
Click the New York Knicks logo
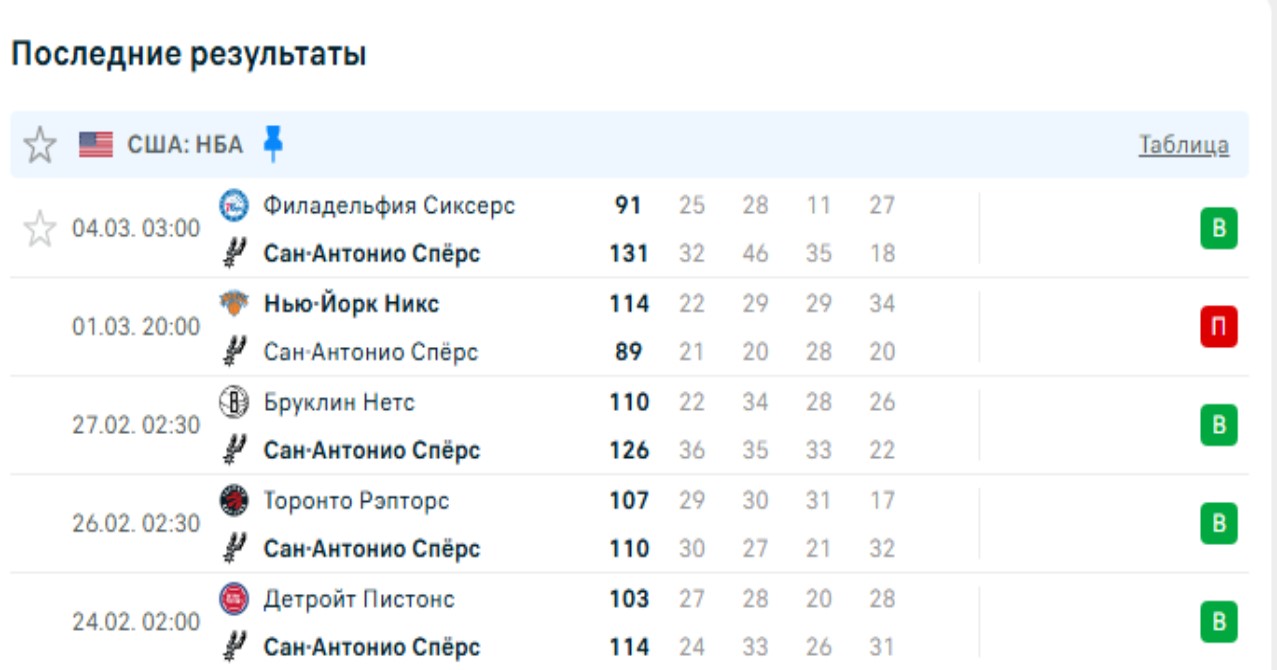pos(233,304)
